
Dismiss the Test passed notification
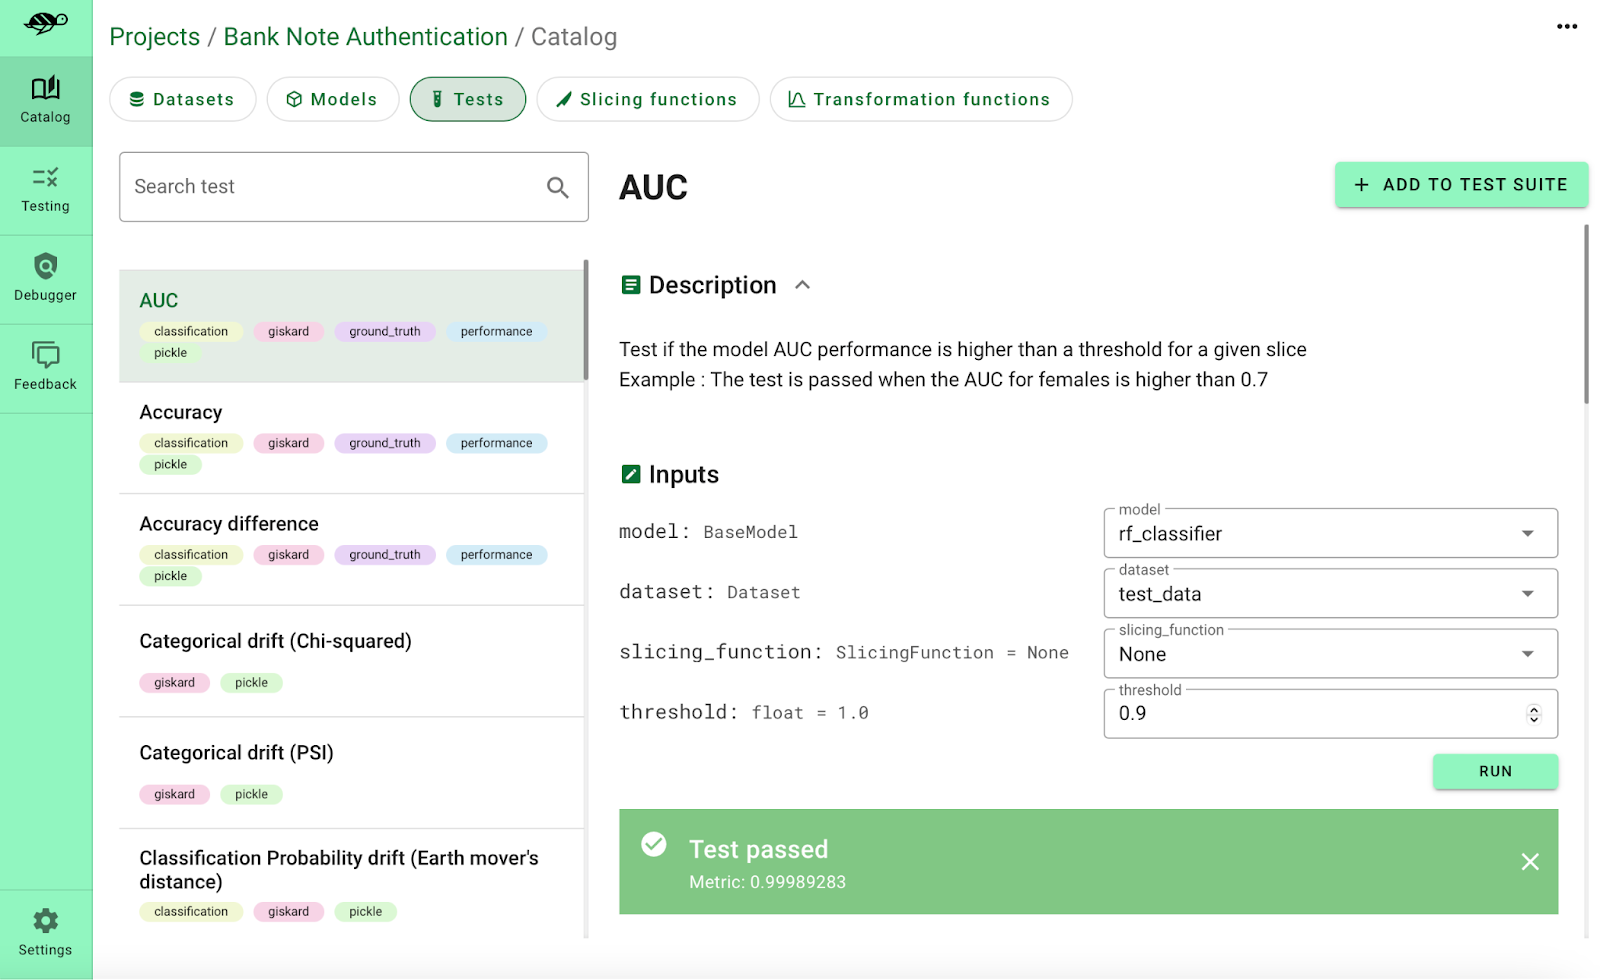click(x=1529, y=861)
